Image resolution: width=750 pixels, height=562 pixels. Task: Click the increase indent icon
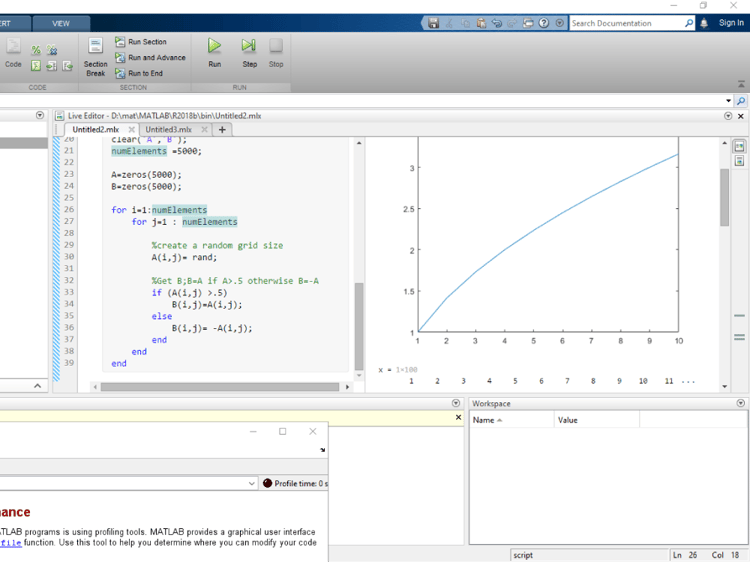[52, 66]
